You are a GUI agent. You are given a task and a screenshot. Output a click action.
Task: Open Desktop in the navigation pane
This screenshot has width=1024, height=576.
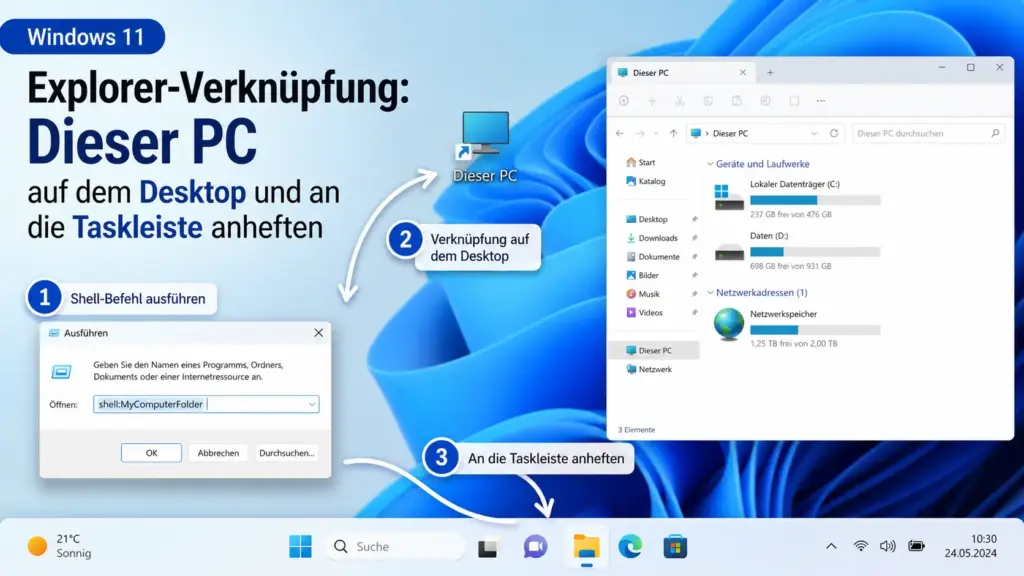click(x=647, y=219)
